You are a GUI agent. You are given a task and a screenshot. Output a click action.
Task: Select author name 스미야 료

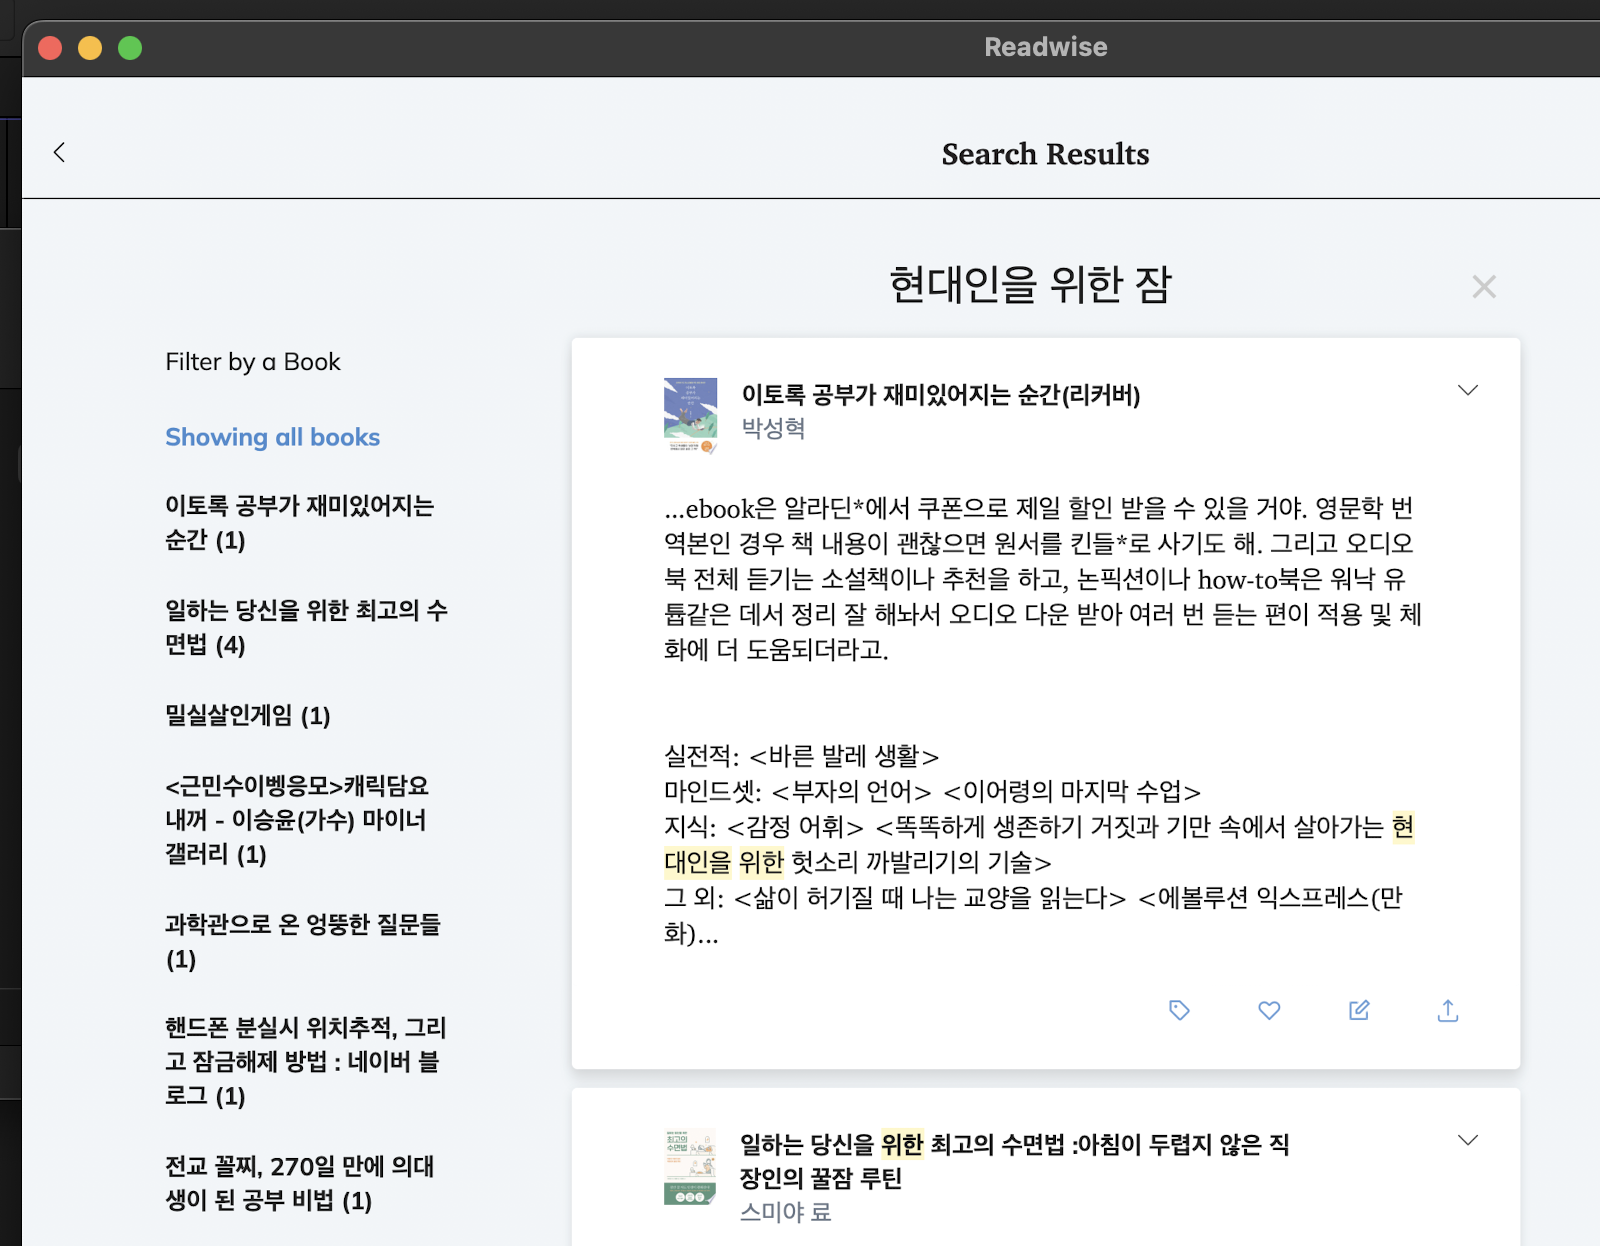tap(786, 1212)
